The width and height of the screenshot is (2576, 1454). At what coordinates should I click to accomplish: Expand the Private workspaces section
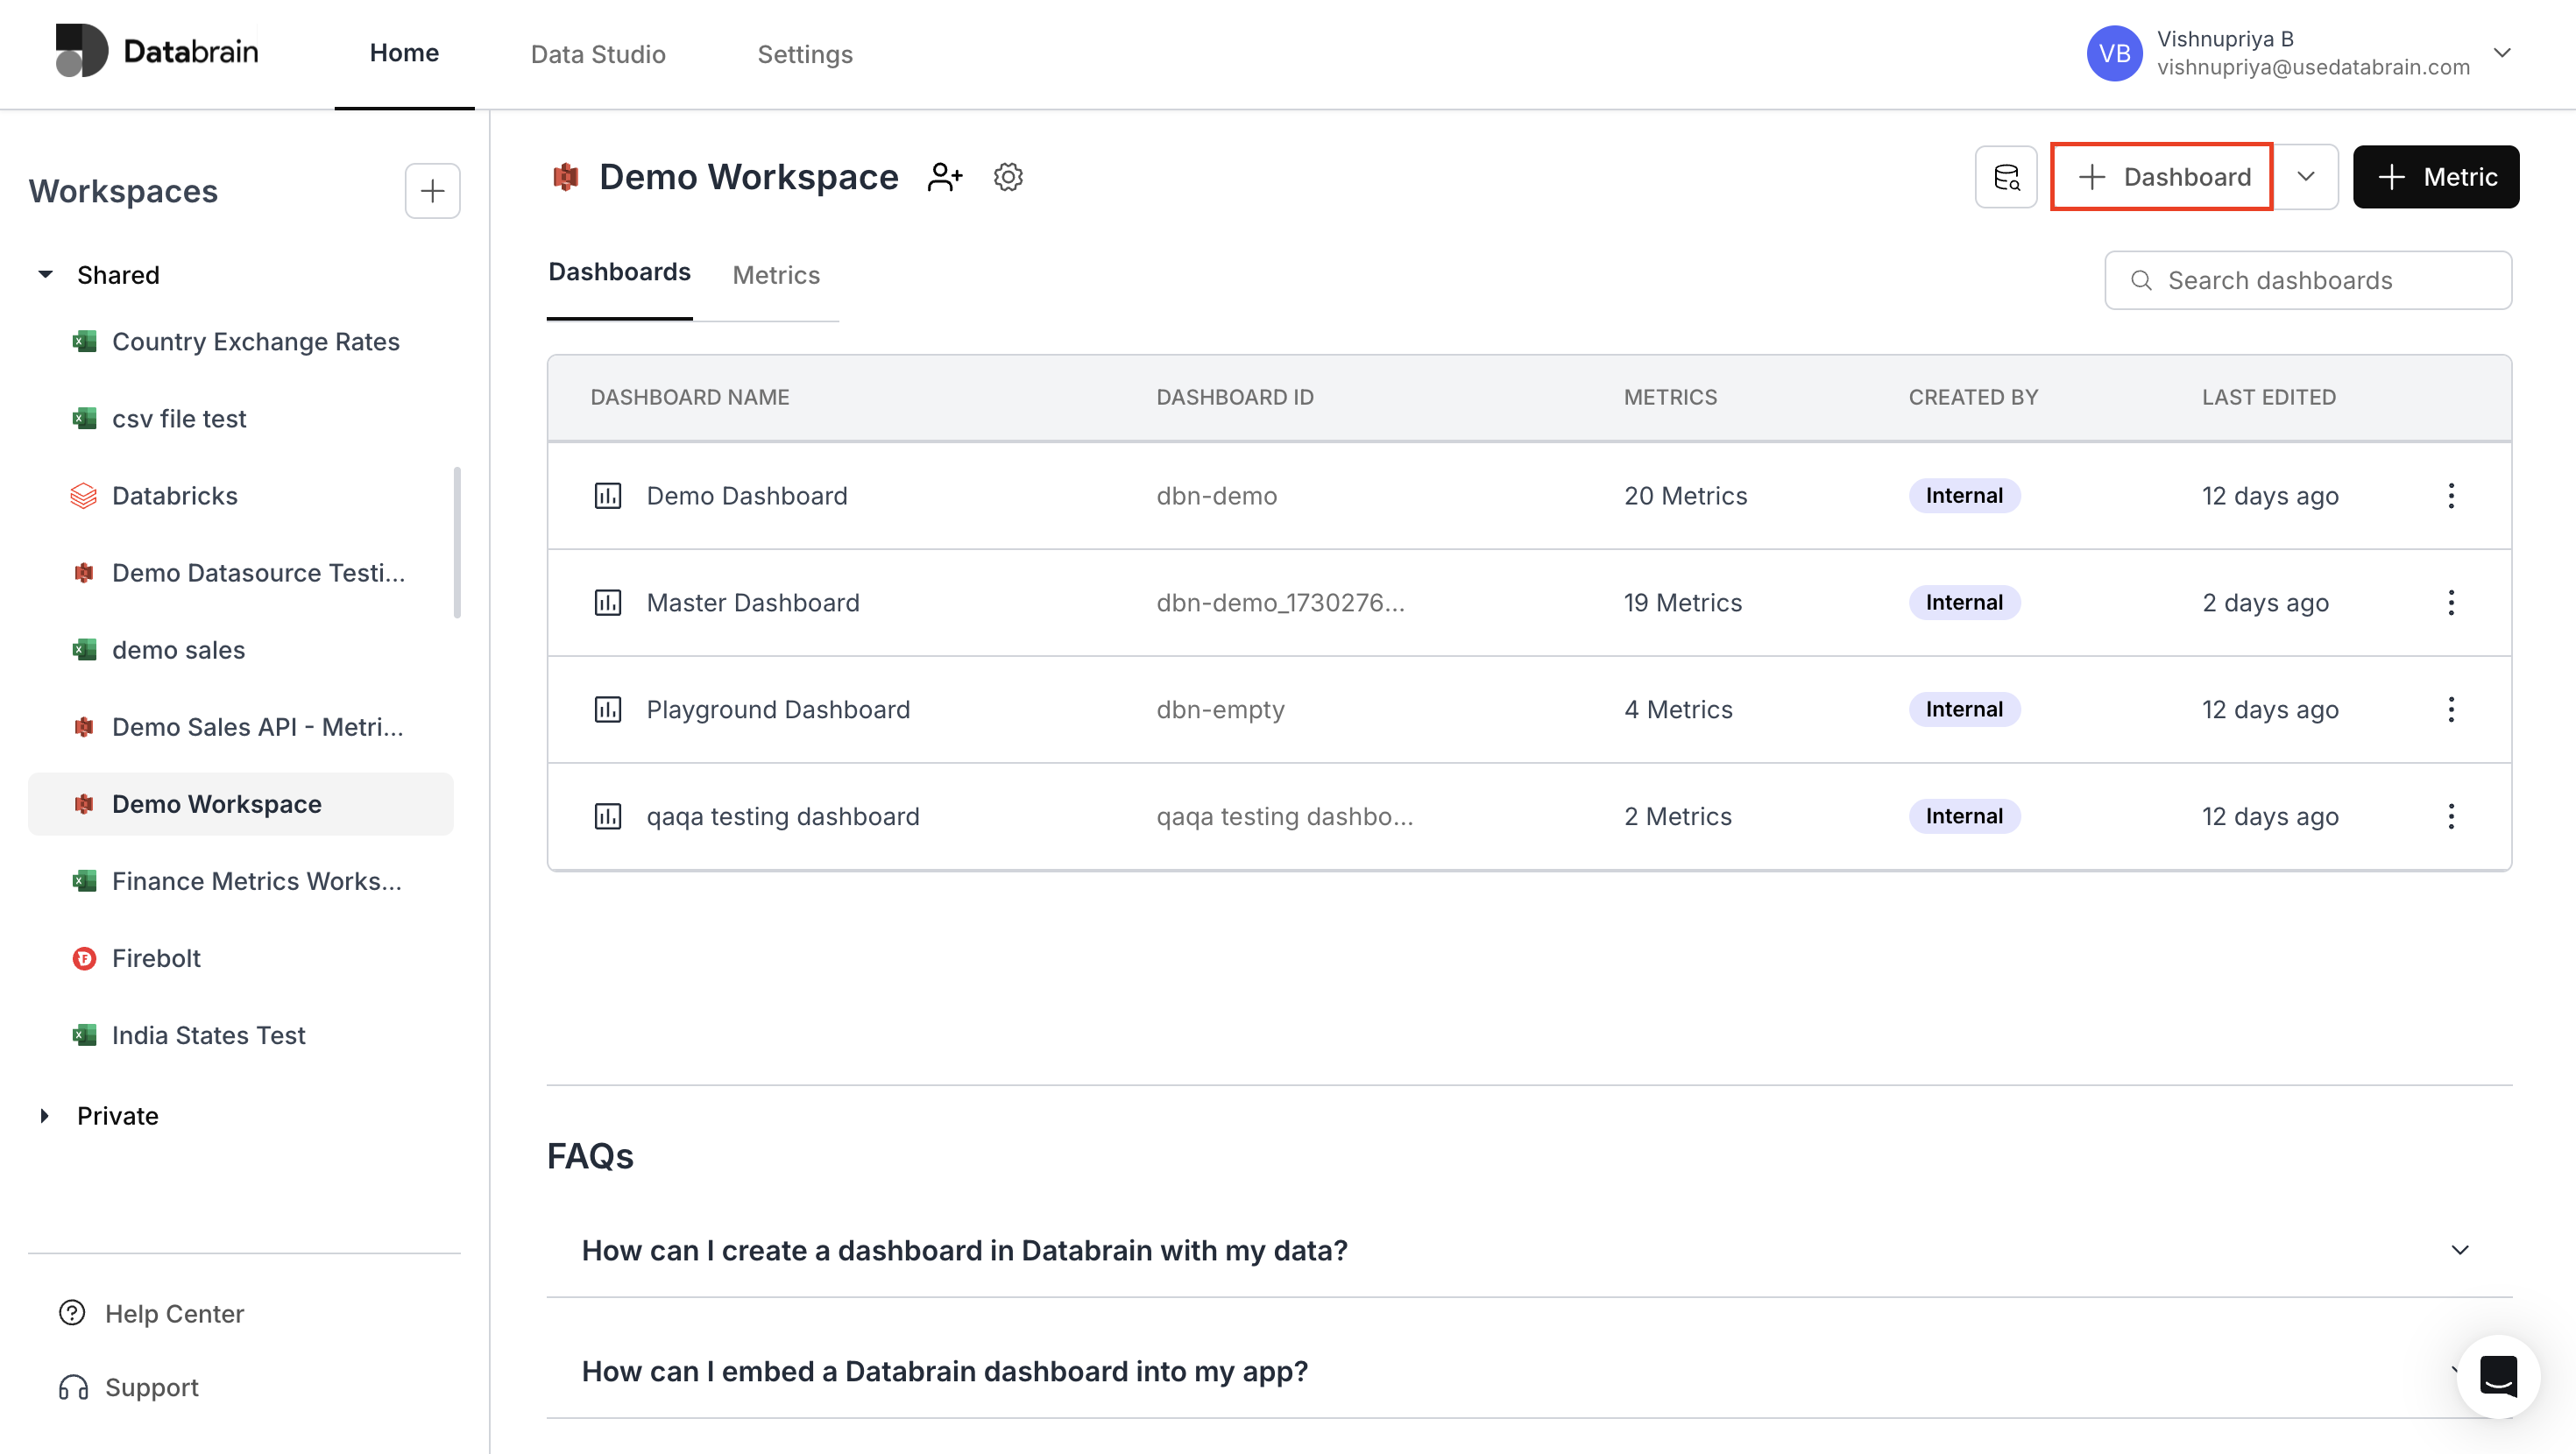click(44, 1116)
